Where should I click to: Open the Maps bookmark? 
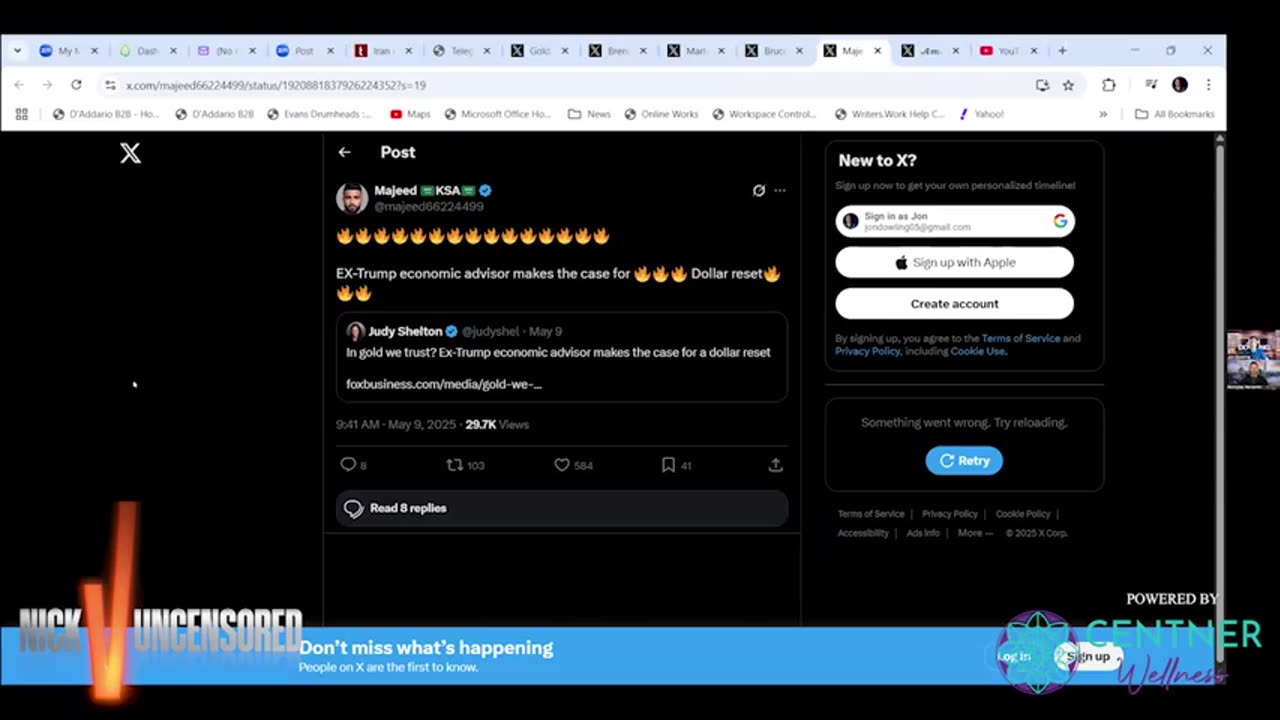tap(410, 114)
